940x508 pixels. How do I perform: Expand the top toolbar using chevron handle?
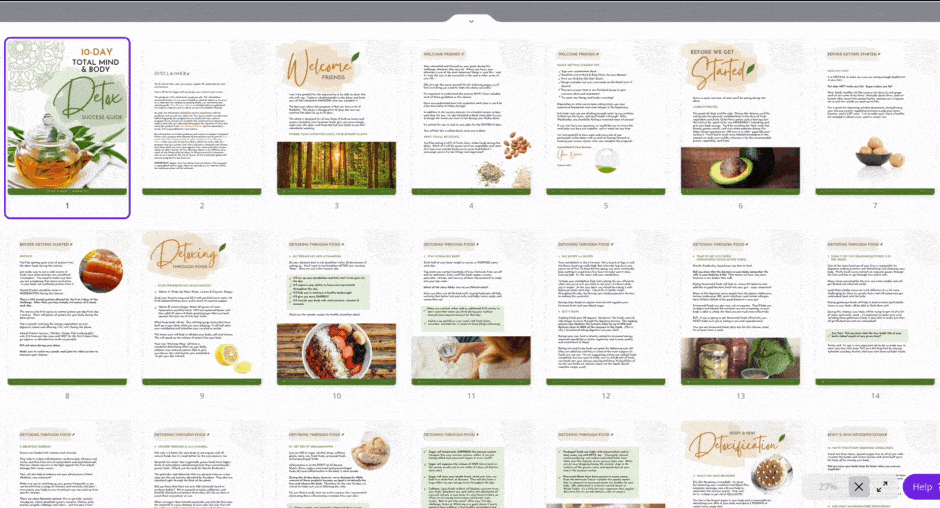(x=470, y=19)
